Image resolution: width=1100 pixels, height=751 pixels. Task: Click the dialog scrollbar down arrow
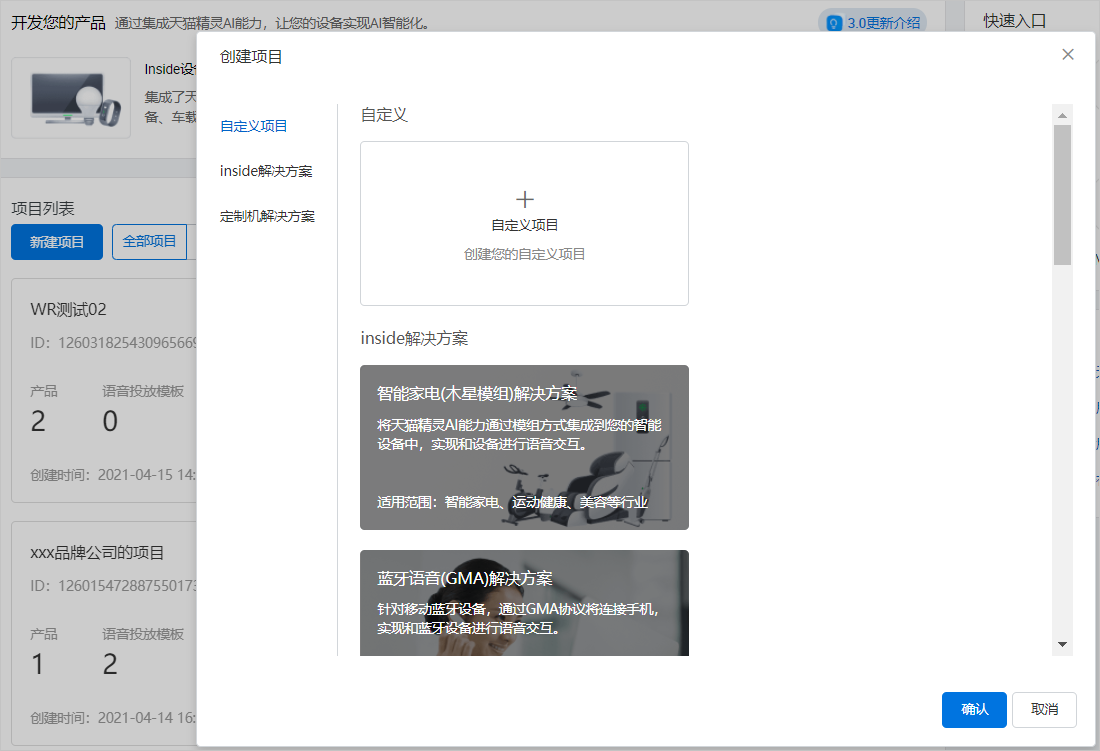[x=1062, y=644]
